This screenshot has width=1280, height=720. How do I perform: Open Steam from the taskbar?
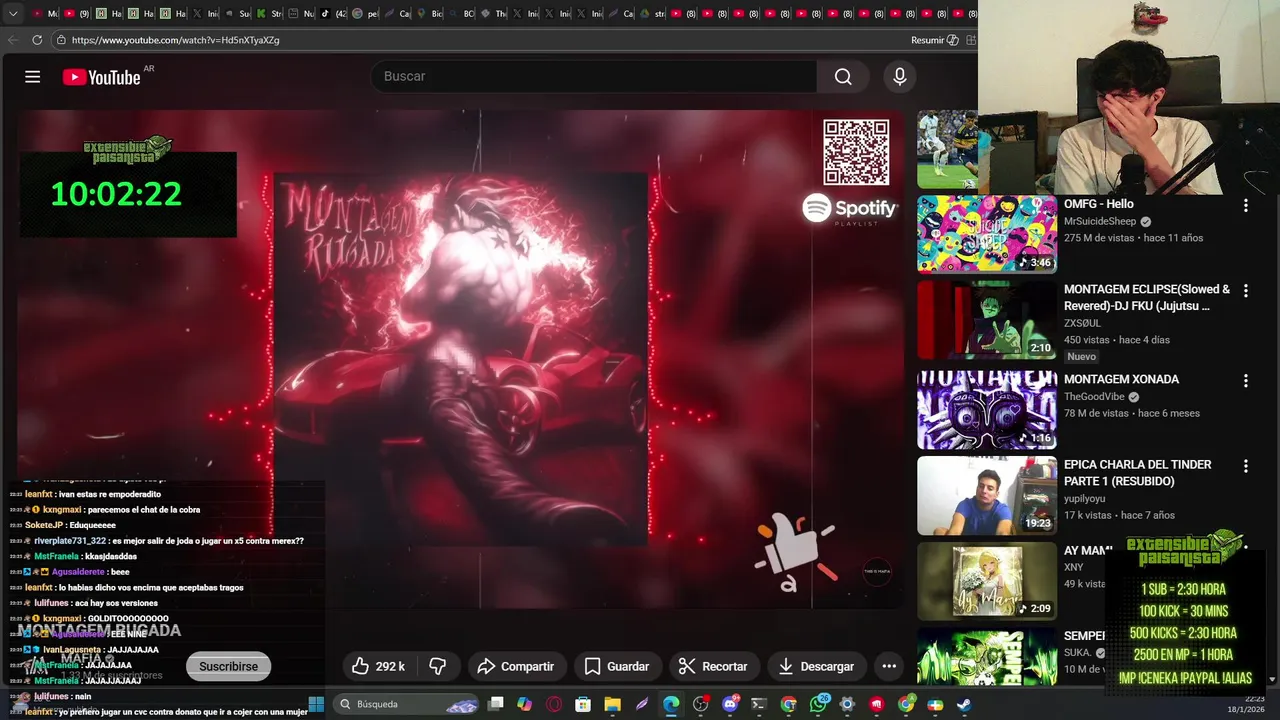point(964,704)
